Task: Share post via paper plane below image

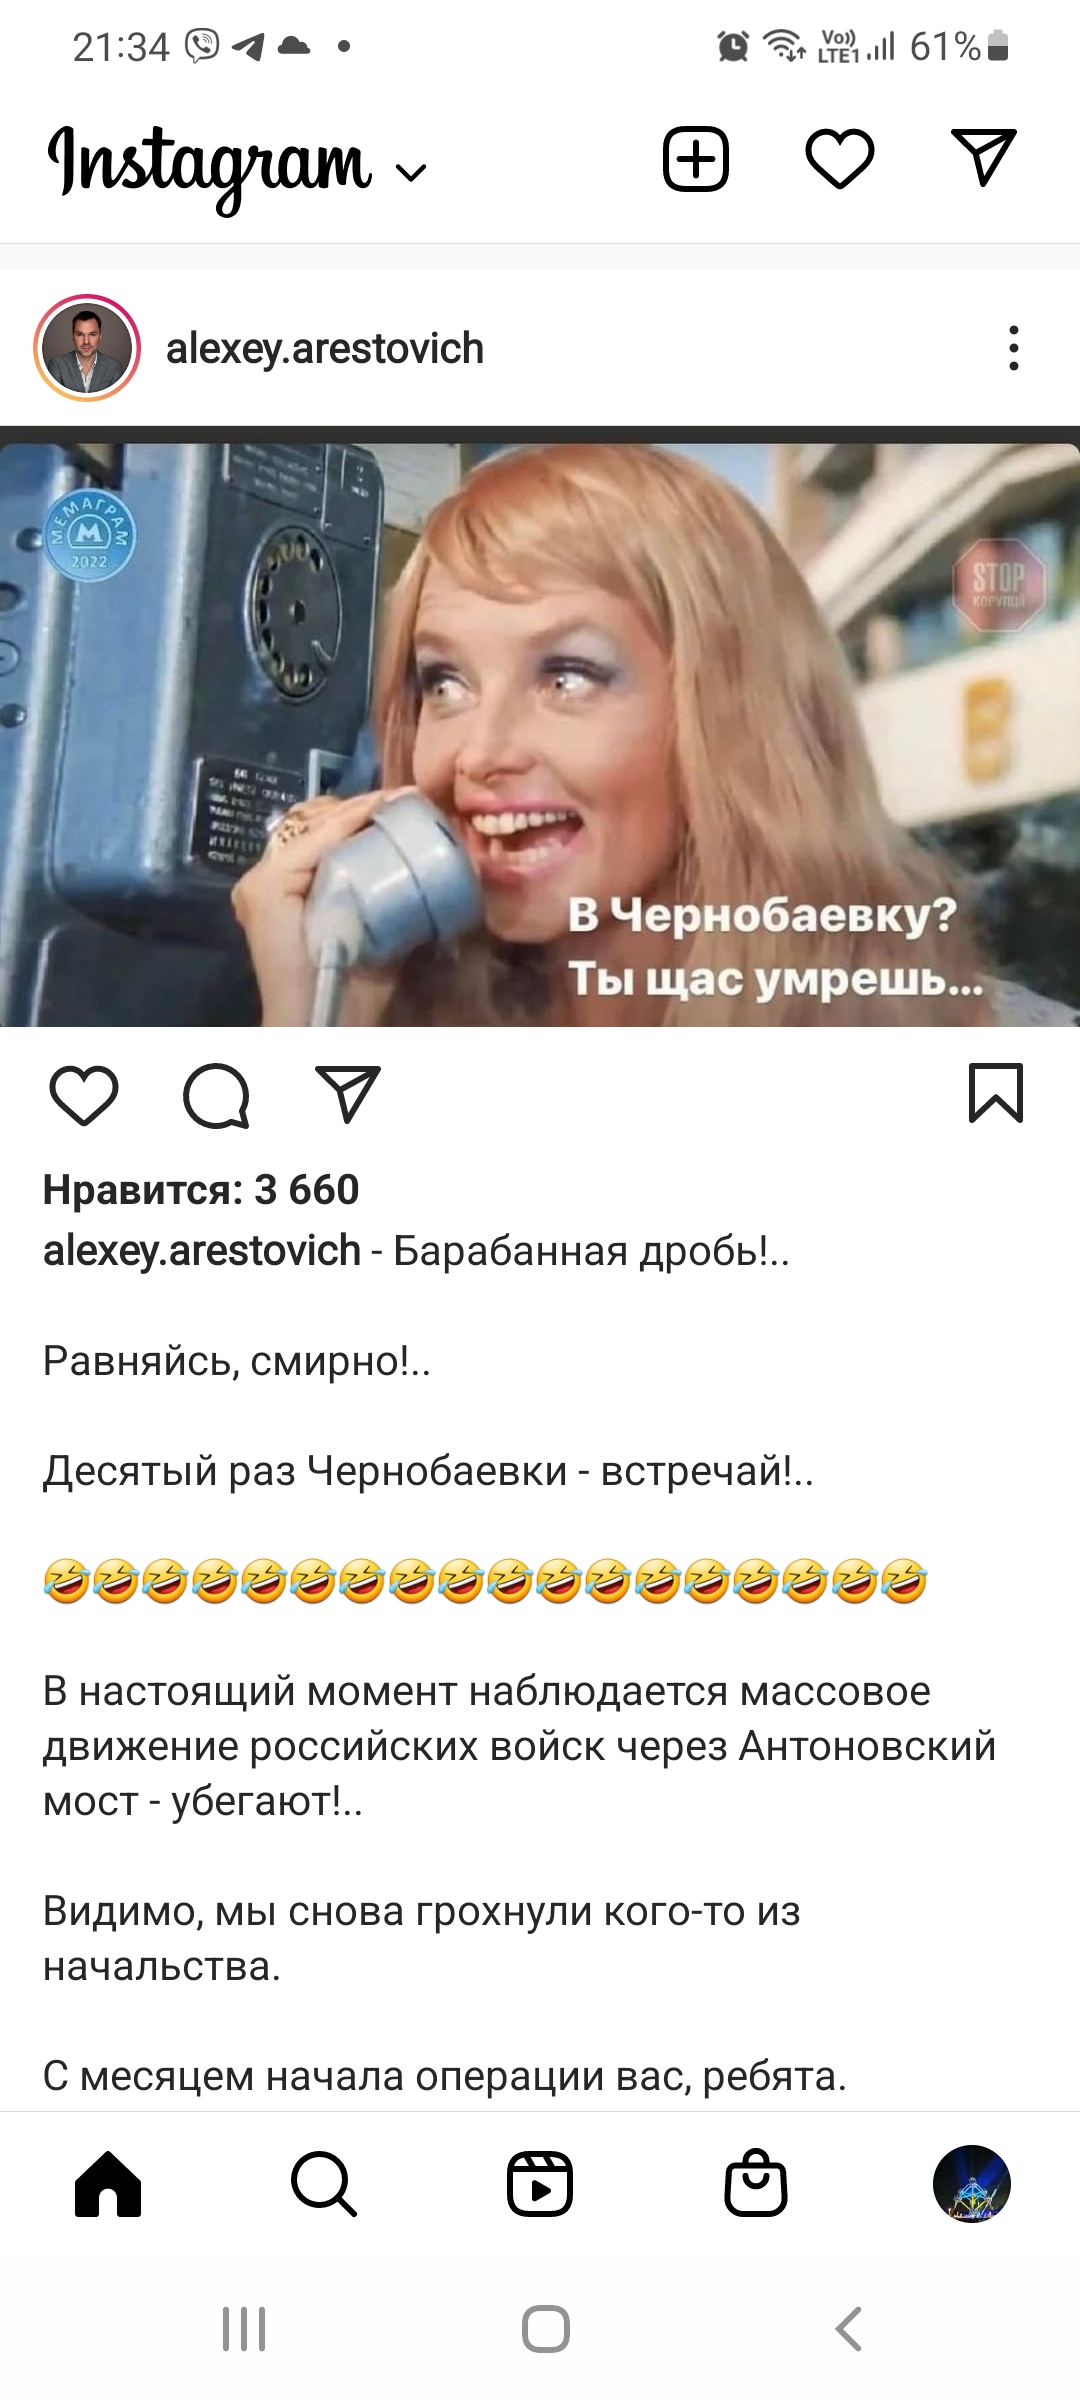Action: (x=348, y=1094)
